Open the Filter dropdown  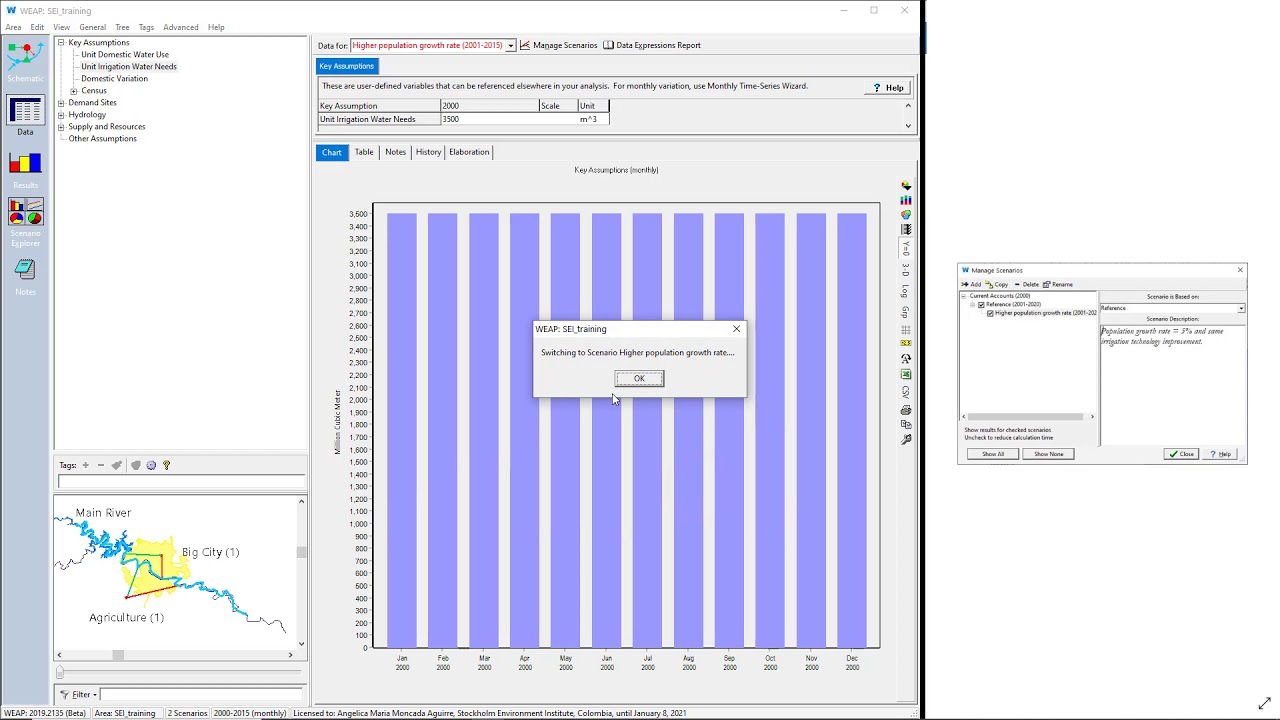(78, 694)
